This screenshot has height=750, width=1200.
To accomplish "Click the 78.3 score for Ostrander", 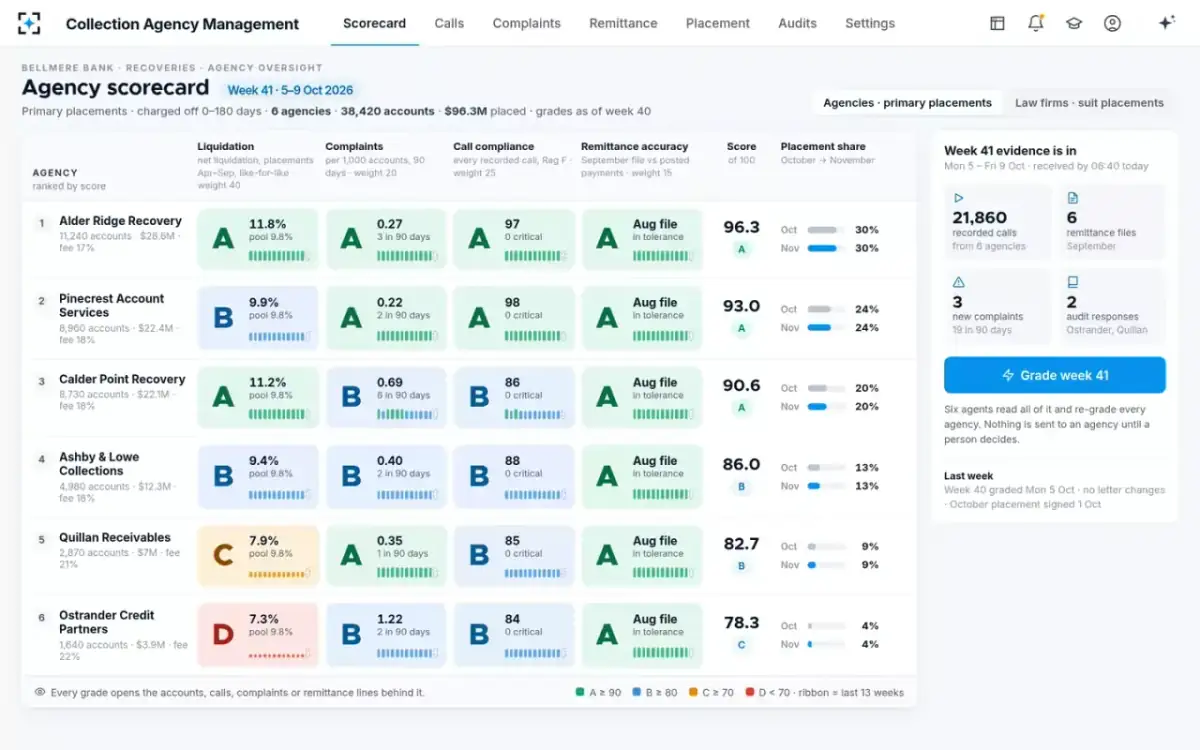I will pyautogui.click(x=742, y=623).
